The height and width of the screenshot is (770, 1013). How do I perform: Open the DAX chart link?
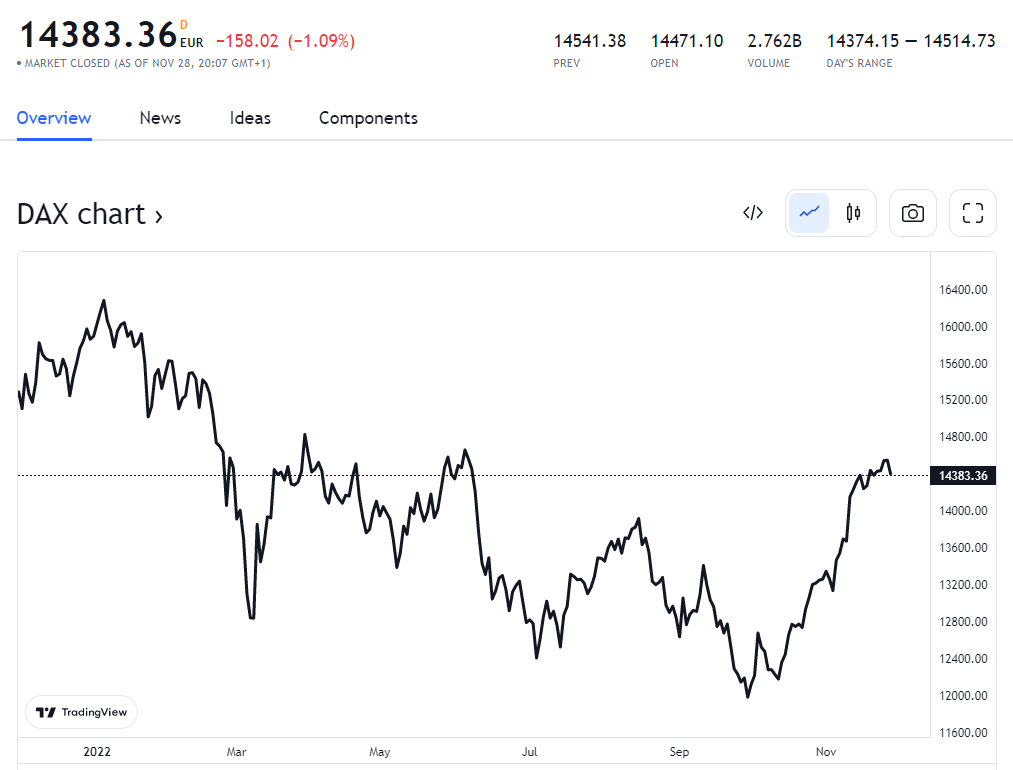click(x=90, y=214)
